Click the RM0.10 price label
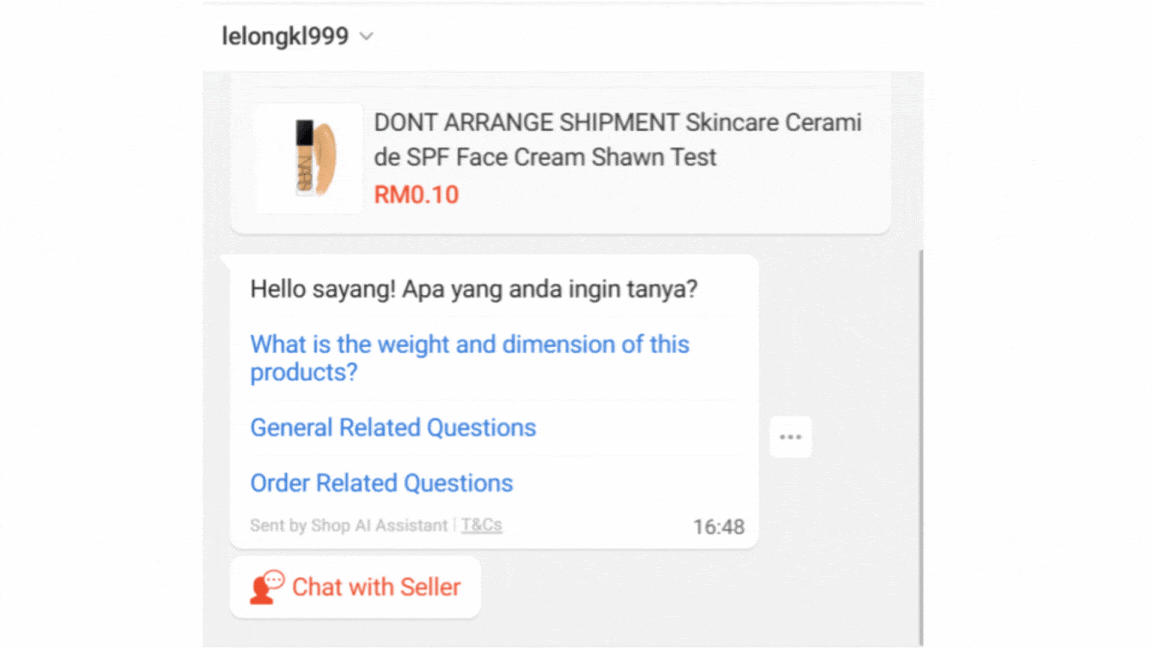The width and height of the screenshot is (1152, 648). [x=416, y=194]
